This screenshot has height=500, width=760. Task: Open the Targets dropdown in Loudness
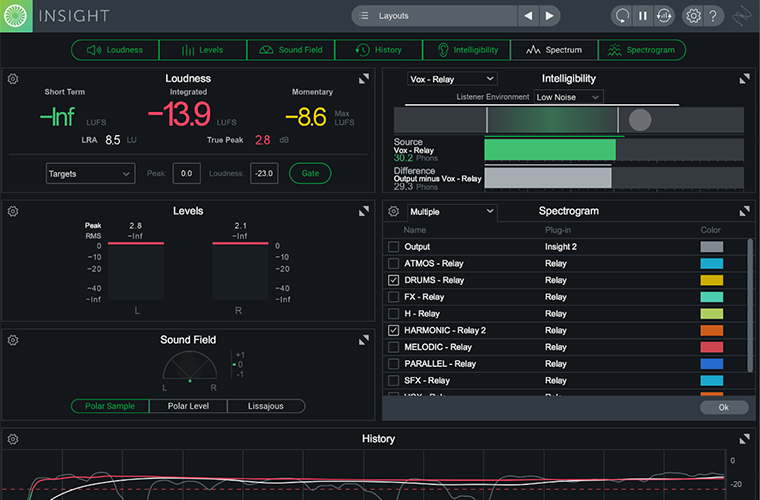90,173
